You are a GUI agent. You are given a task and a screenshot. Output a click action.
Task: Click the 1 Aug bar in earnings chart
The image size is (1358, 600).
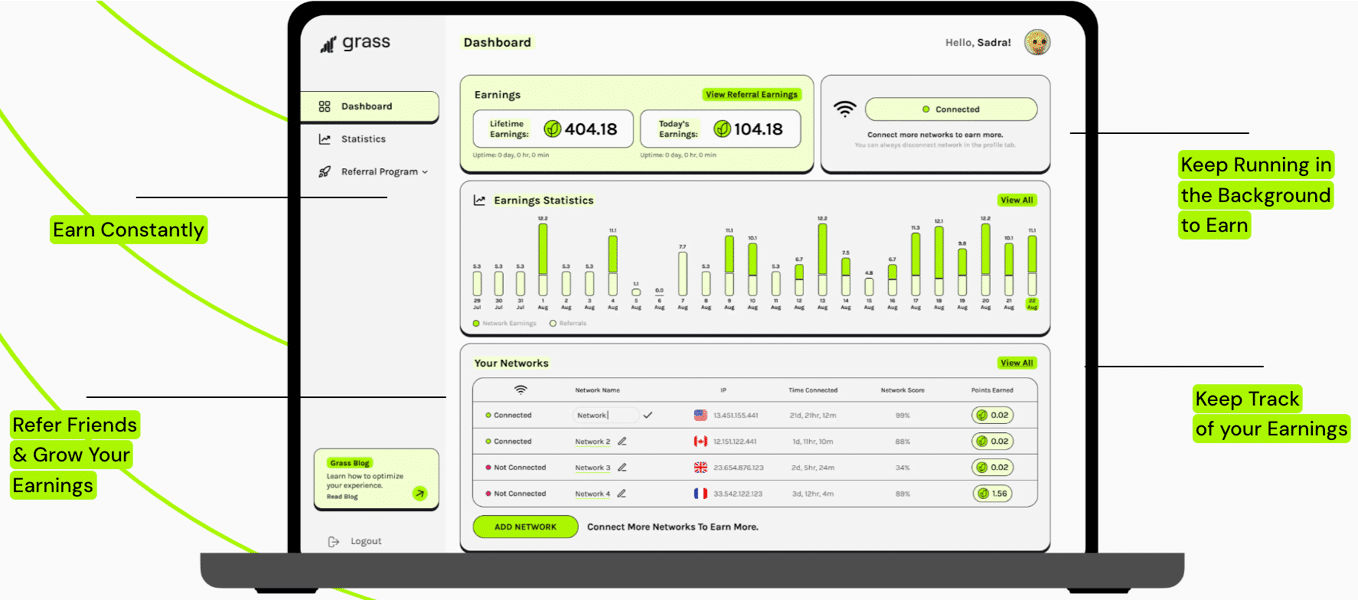point(543,260)
